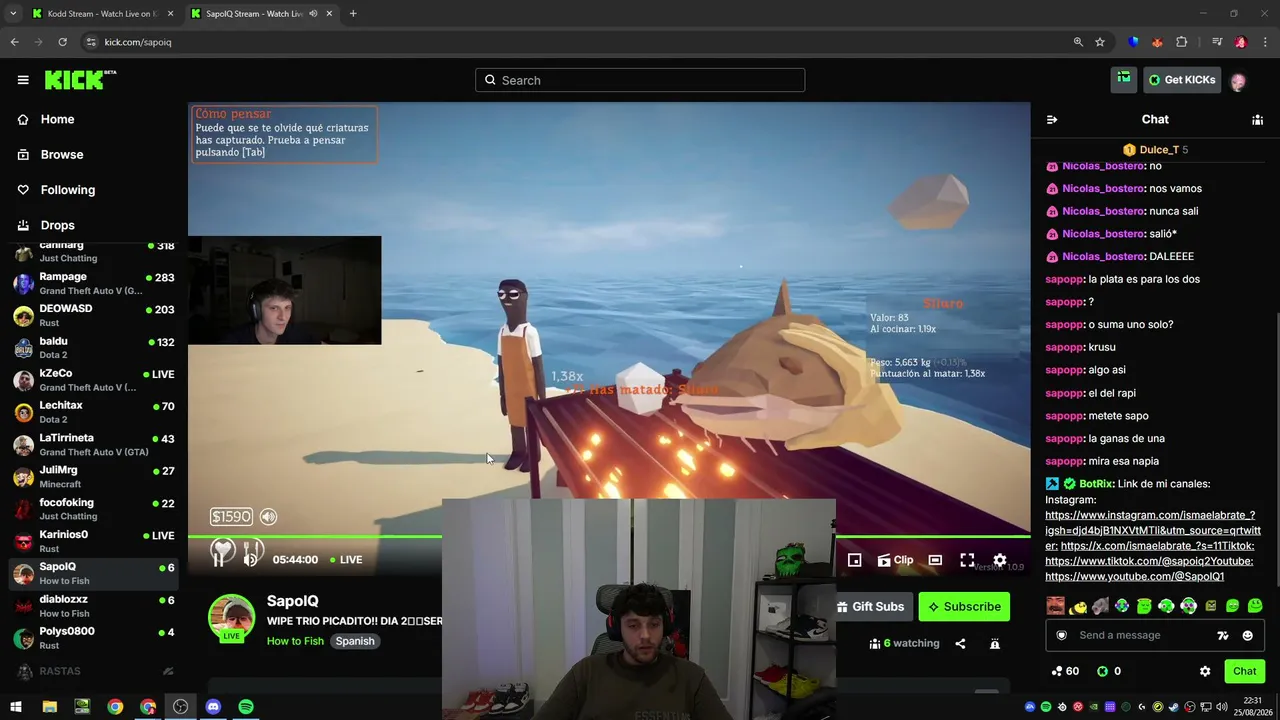Open the green dashboard icon near Get KICKs

tap(1124, 79)
